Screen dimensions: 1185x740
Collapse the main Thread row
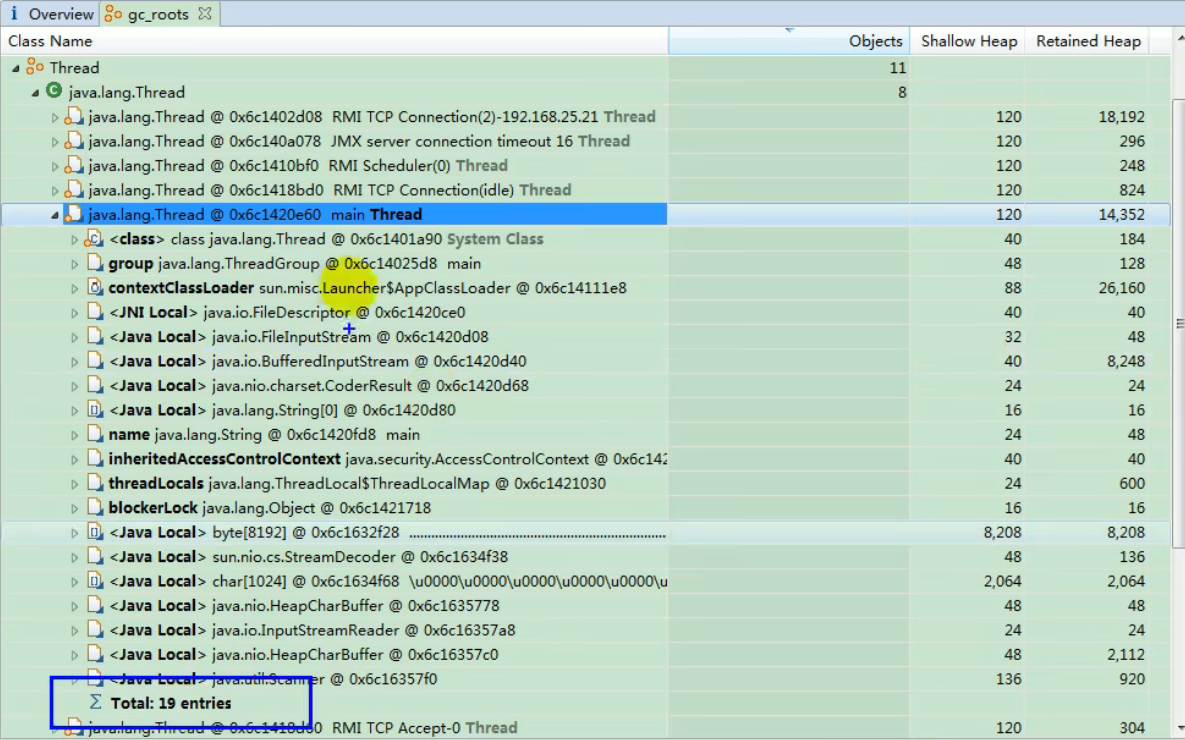pos(54,215)
